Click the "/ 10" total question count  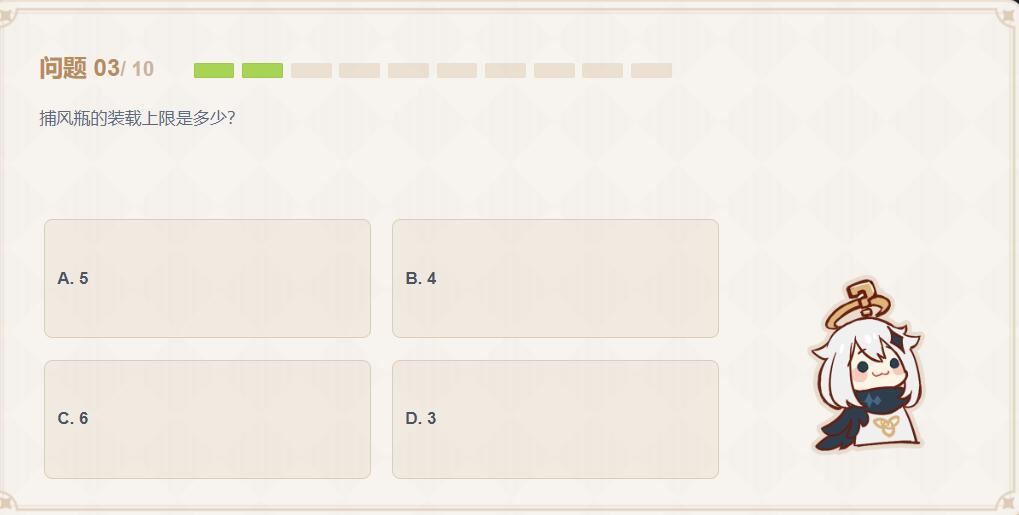[x=138, y=69]
